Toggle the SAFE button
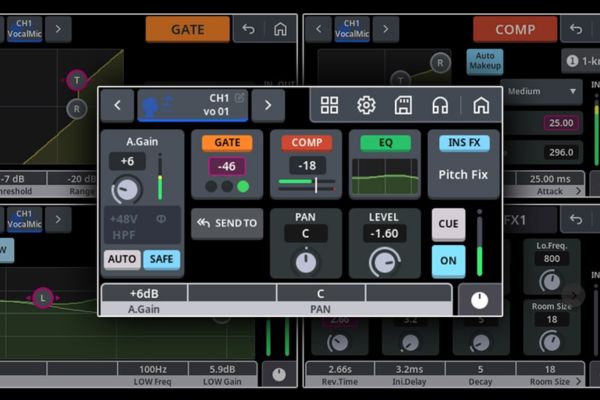 161,260
